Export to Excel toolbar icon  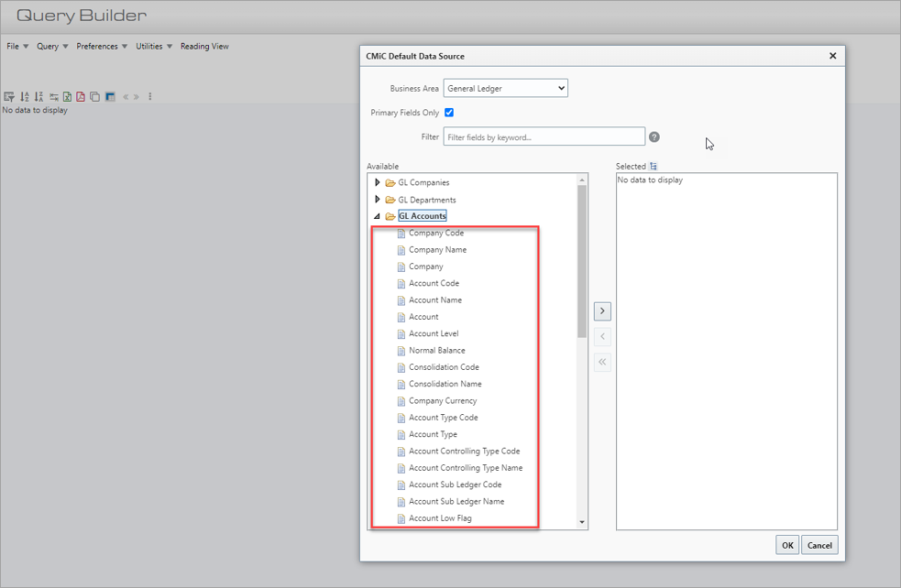67,97
